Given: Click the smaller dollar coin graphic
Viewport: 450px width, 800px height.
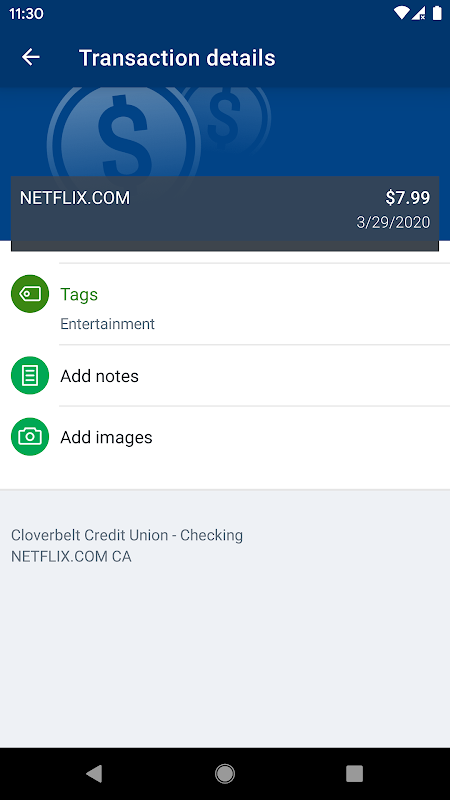Looking at the screenshot, I should (x=228, y=117).
